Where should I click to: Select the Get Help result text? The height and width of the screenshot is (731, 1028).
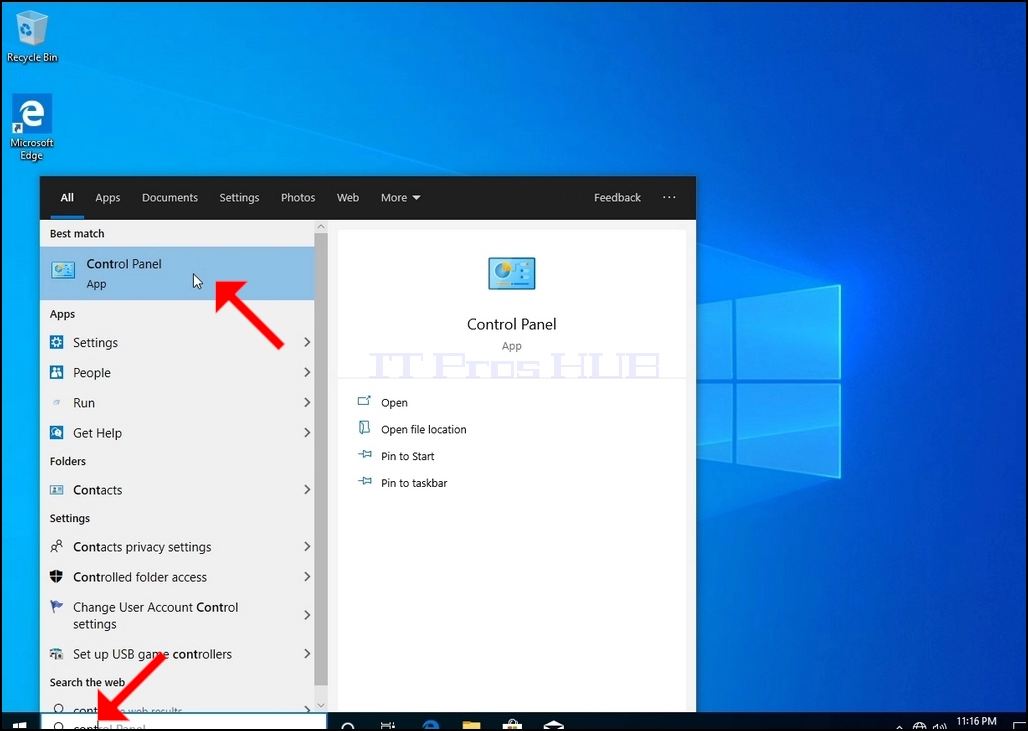click(x=97, y=433)
